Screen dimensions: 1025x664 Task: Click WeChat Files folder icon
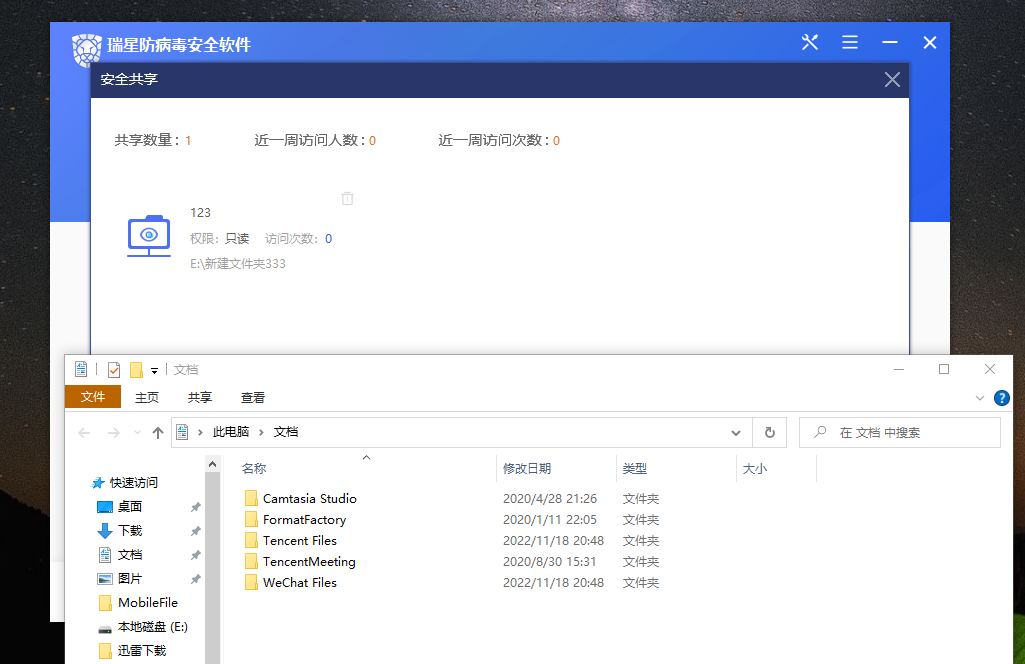click(251, 582)
